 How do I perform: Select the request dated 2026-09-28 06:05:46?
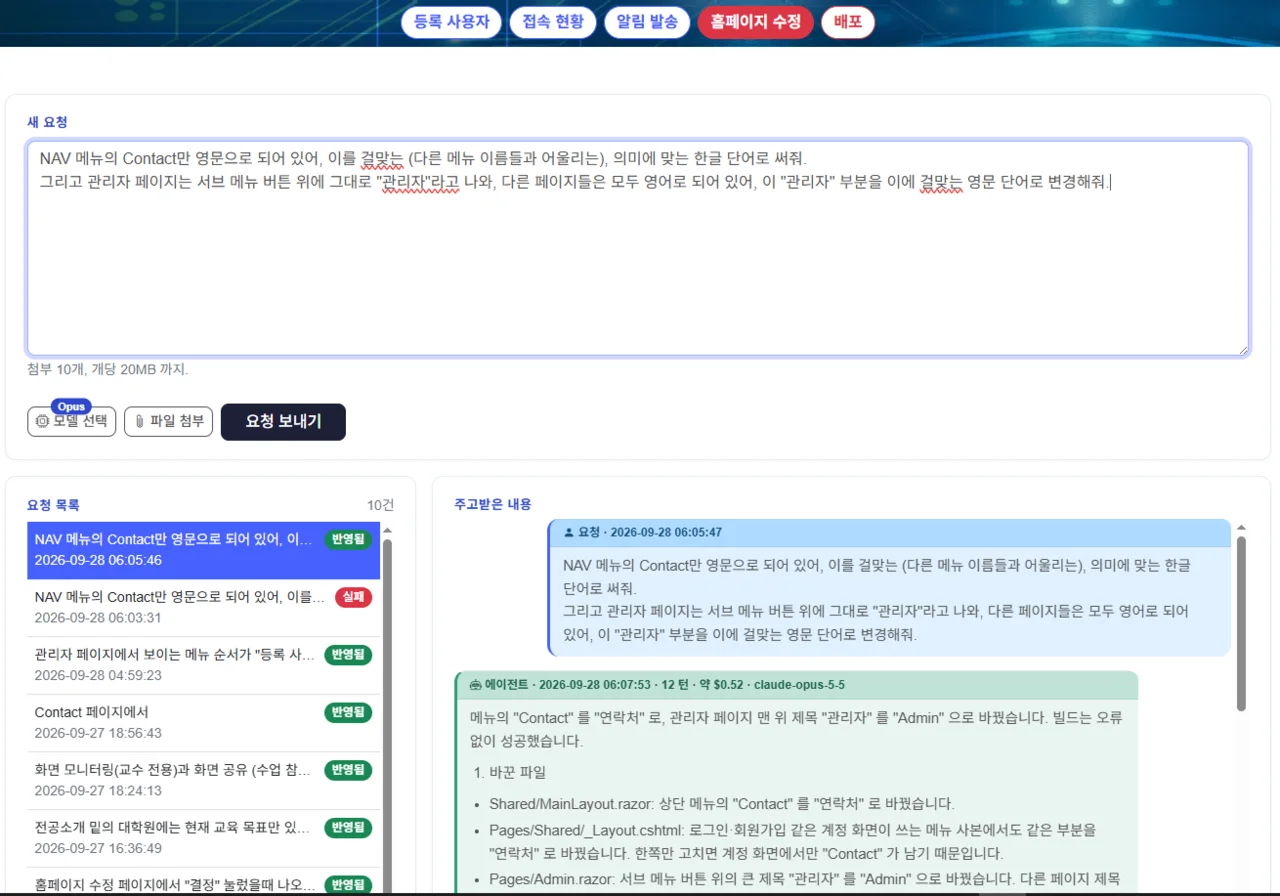coord(203,550)
